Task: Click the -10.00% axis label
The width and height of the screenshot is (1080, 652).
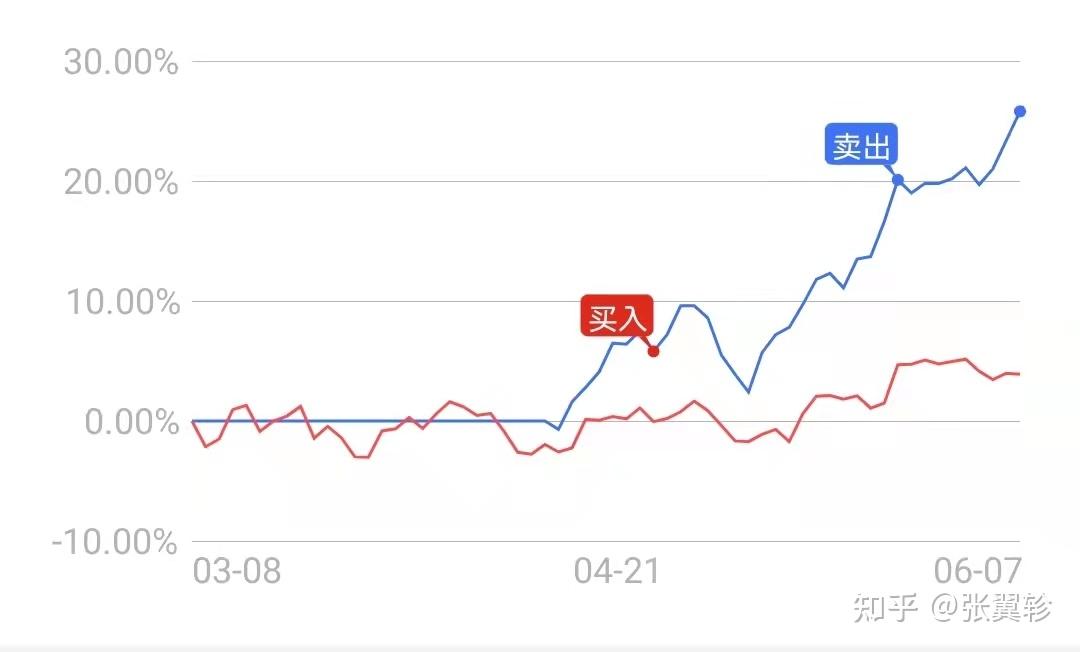Action: coord(113,542)
